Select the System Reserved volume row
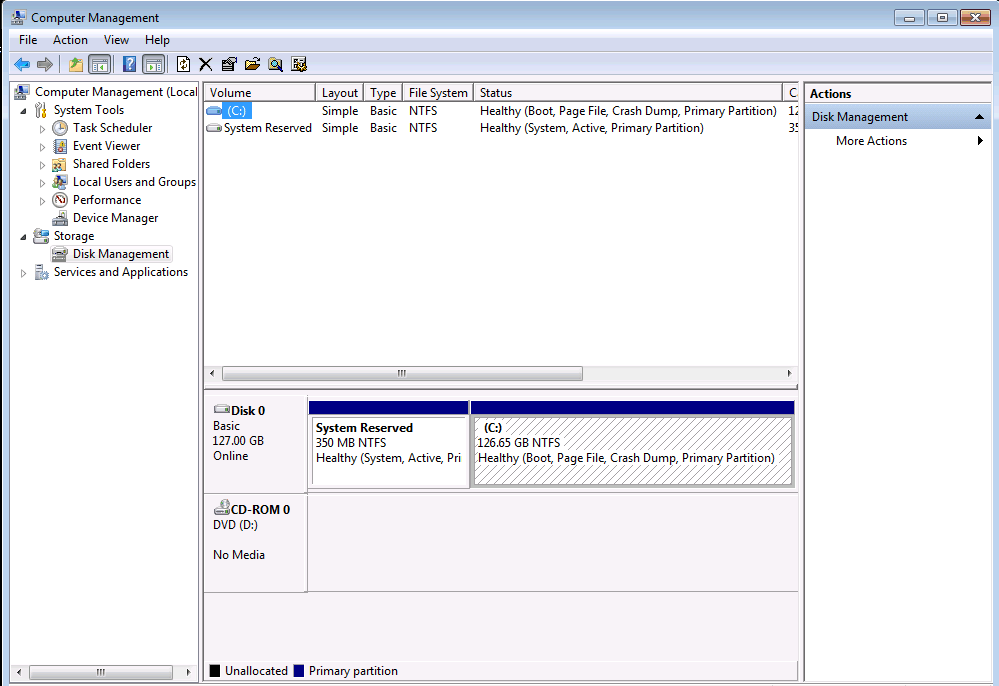The width and height of the screenshot is (999, 686). tap(501, 128)
